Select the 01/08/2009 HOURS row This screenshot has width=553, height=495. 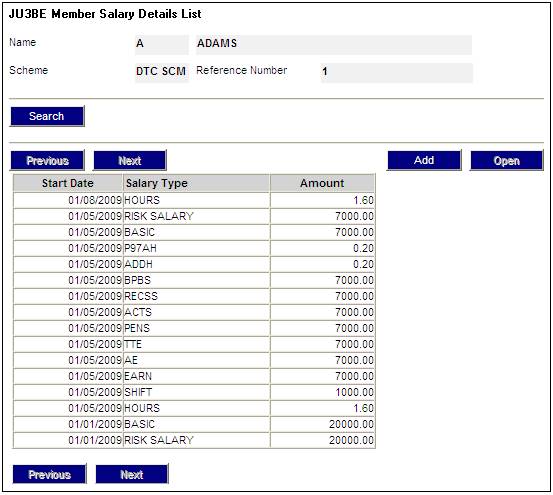pos(194,200)
